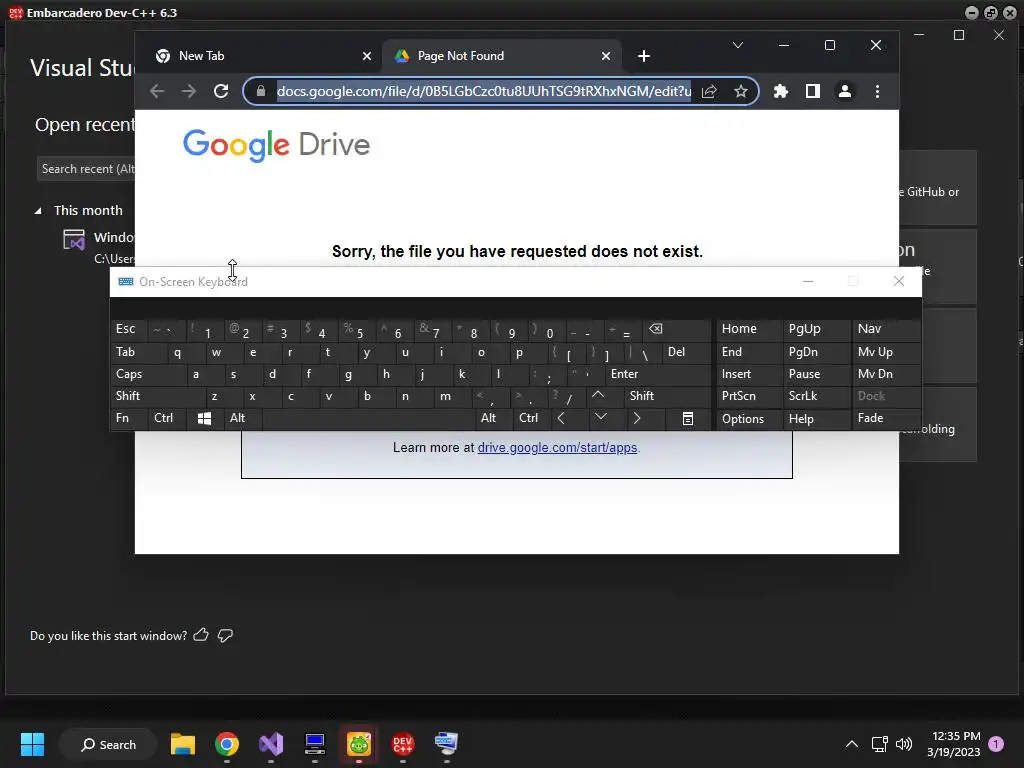This screenshot has width=1024, height=768.
Task: Collapse the This month group in Visual Studio
Action: tap(38, 211)
